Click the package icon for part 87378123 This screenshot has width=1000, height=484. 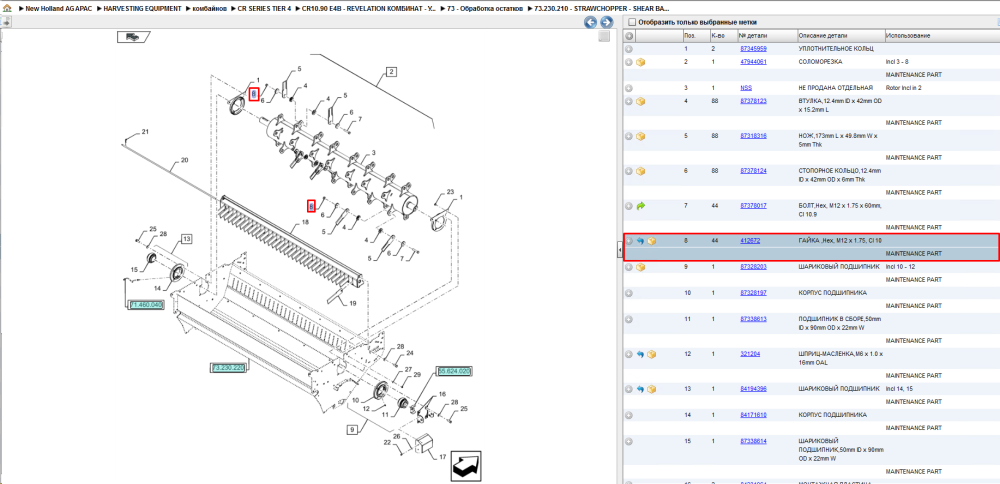point(640,101)
